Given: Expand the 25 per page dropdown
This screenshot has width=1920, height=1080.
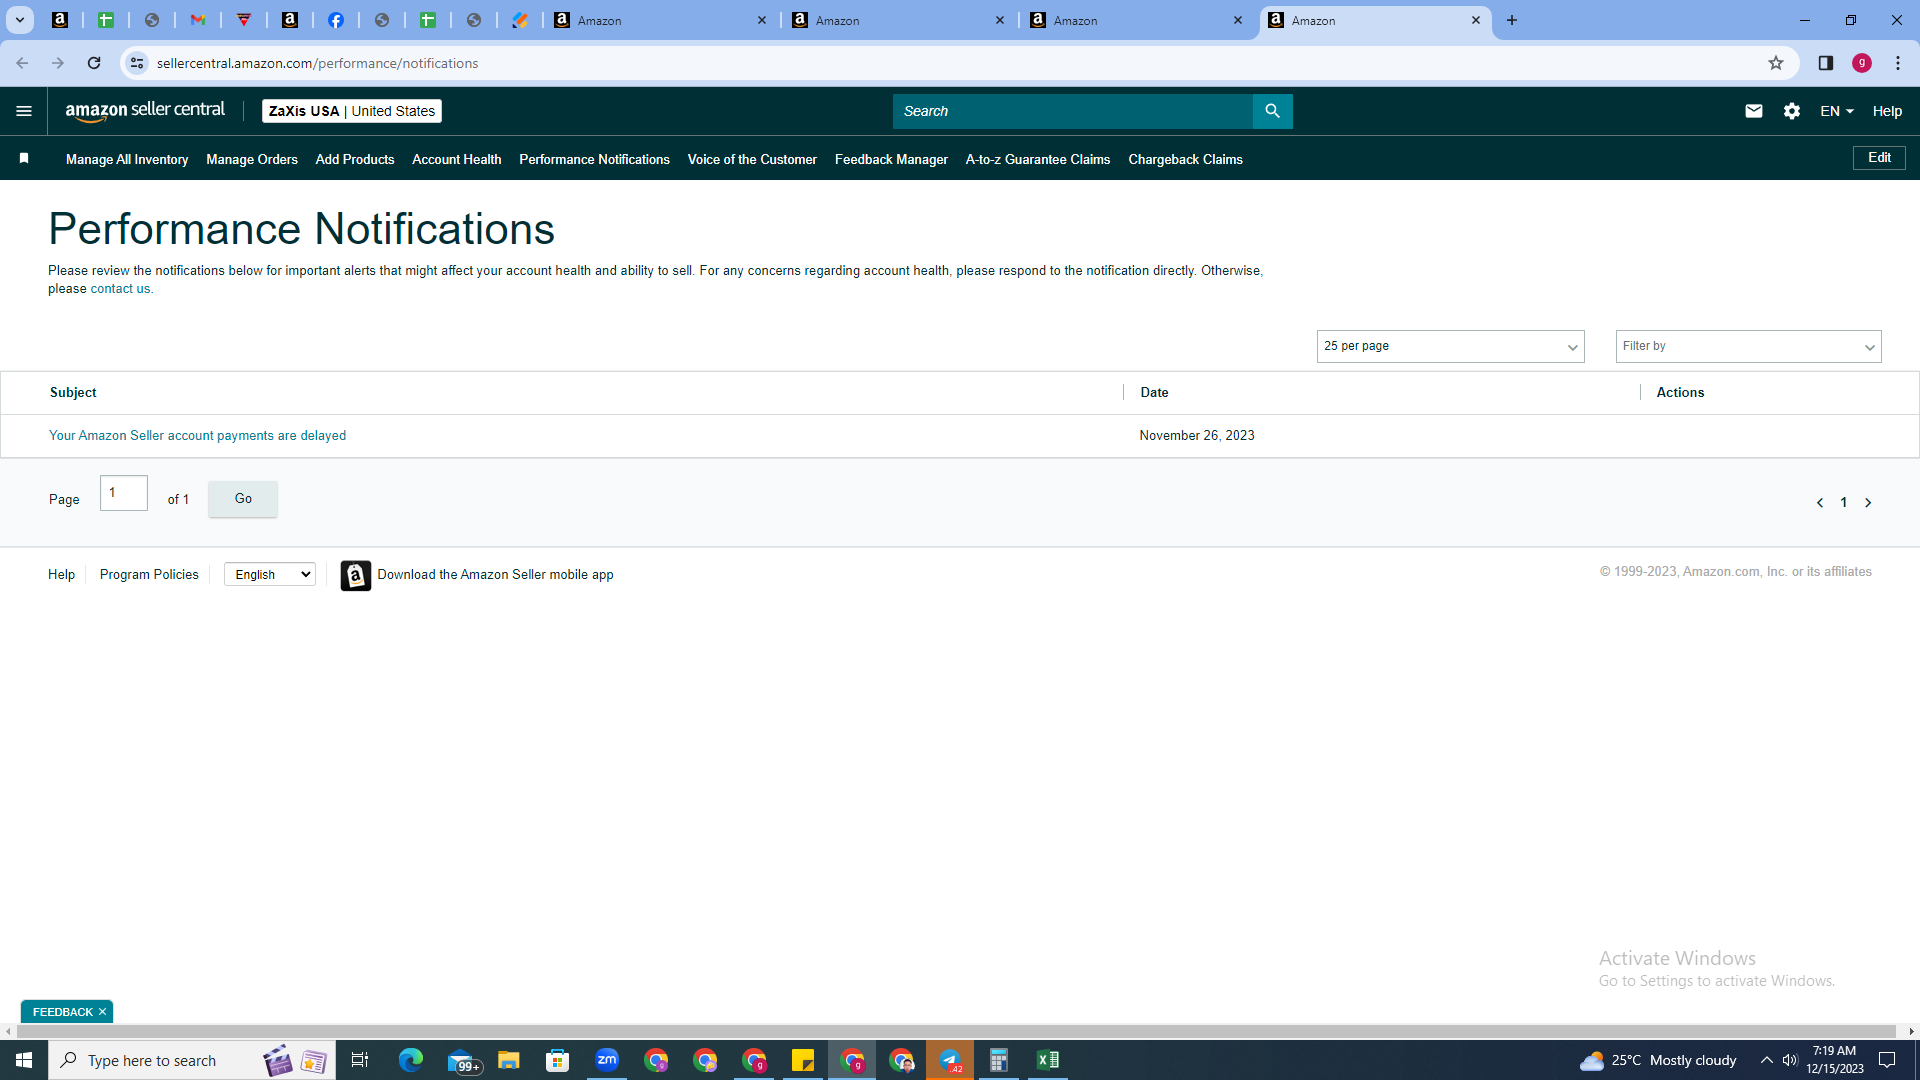Looking at the screenshot, I should pyautogui.click(x=1450, y=346).
